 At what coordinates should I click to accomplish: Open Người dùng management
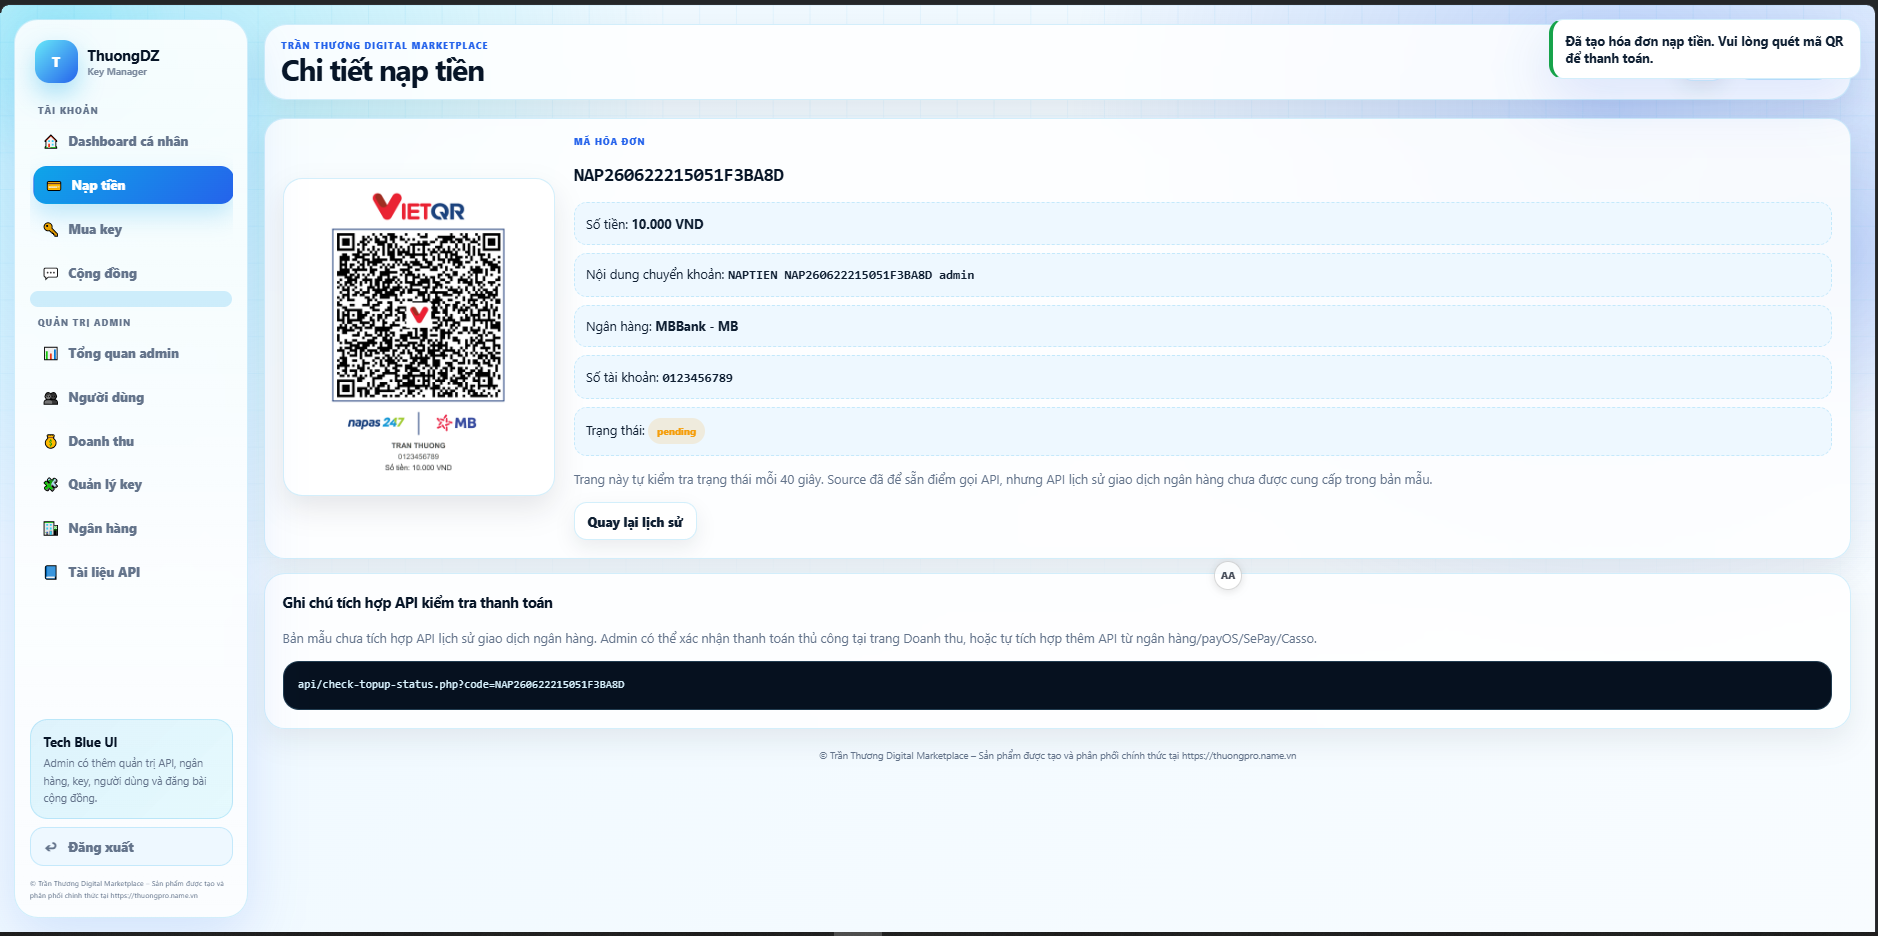(x=133, y=398)
